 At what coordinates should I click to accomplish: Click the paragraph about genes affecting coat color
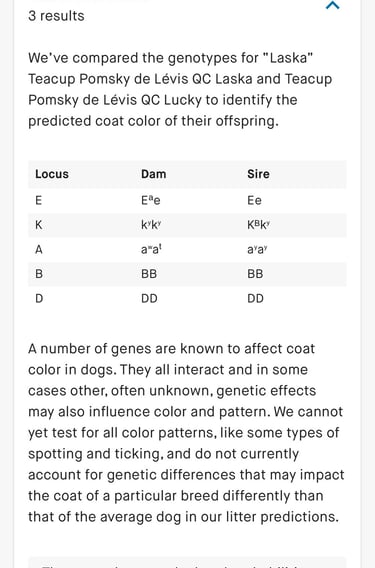click(186, 433)
